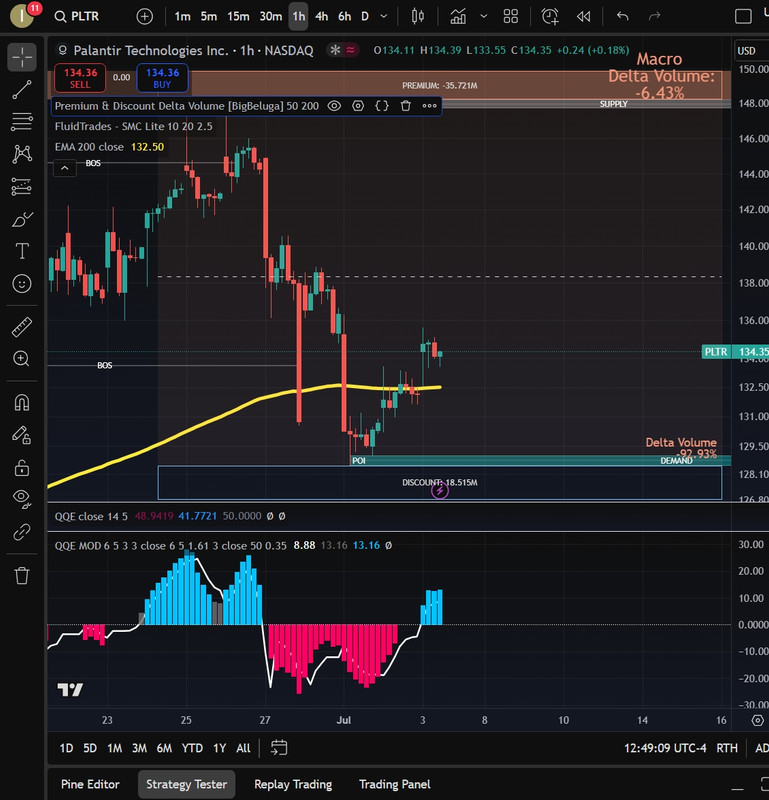This screenshot has height=800, width=769.
Task: Open the Replay Trading tab
Action: pos(293,784)
